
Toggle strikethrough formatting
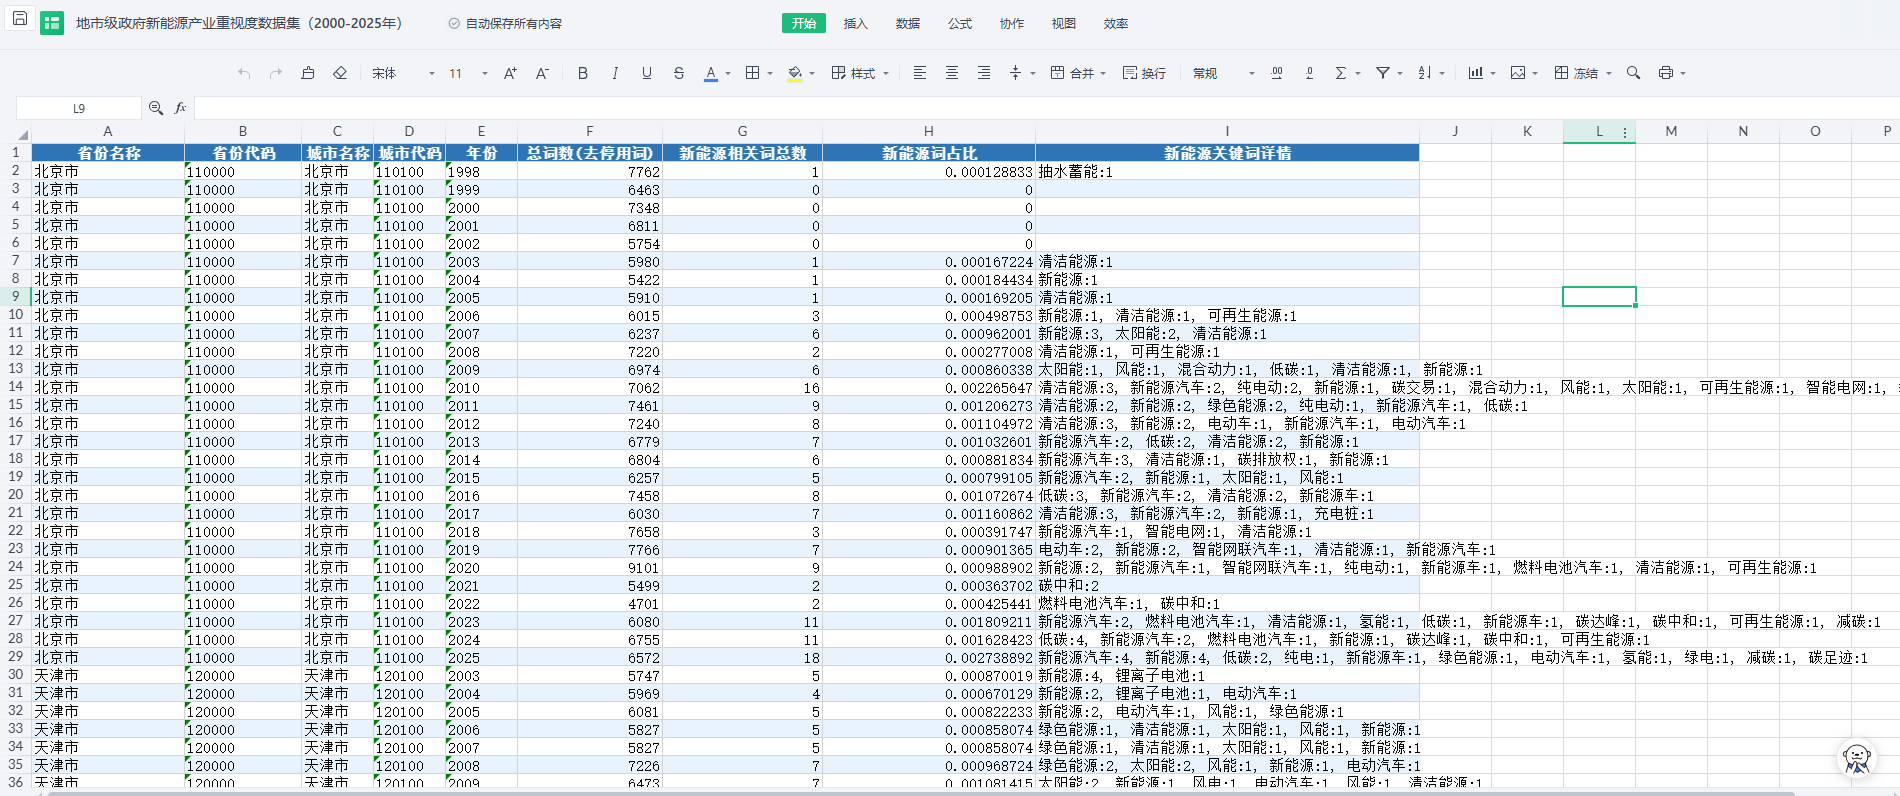[679, 73]
